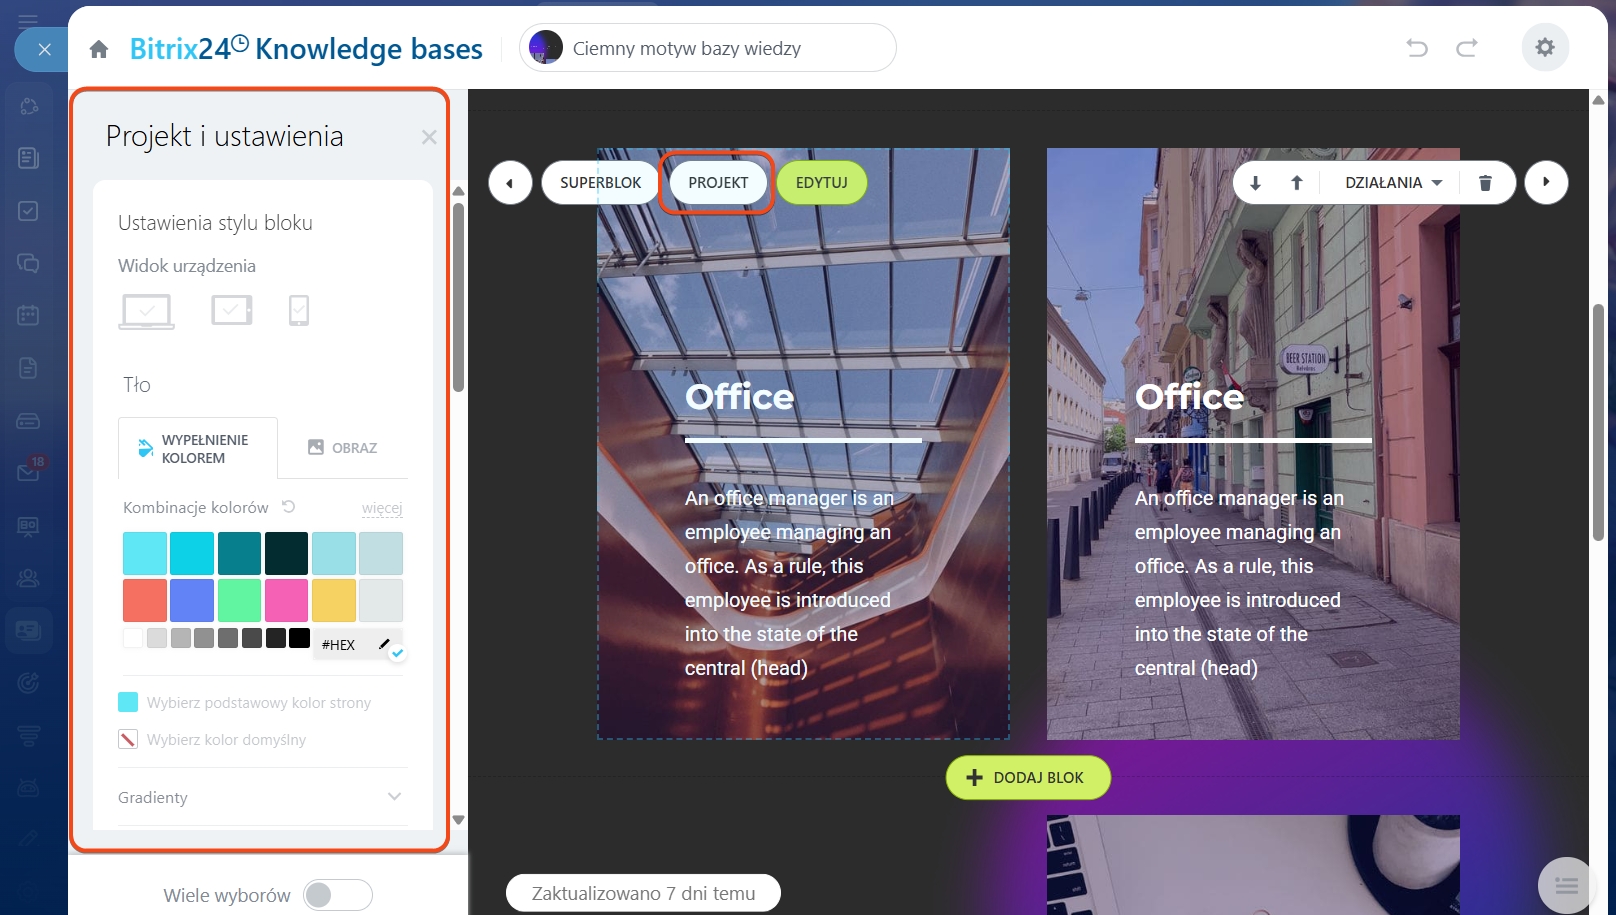
Task: Click the Bitrix24 Knowledge bases title
Action: coord(306,49)
